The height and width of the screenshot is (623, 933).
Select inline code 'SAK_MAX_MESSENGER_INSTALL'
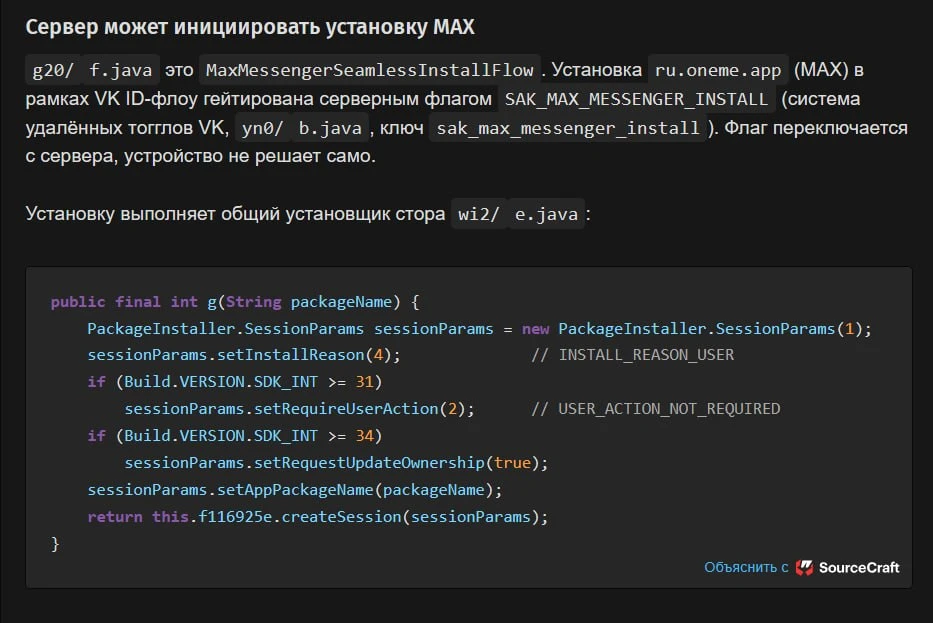tap(636, 99)
